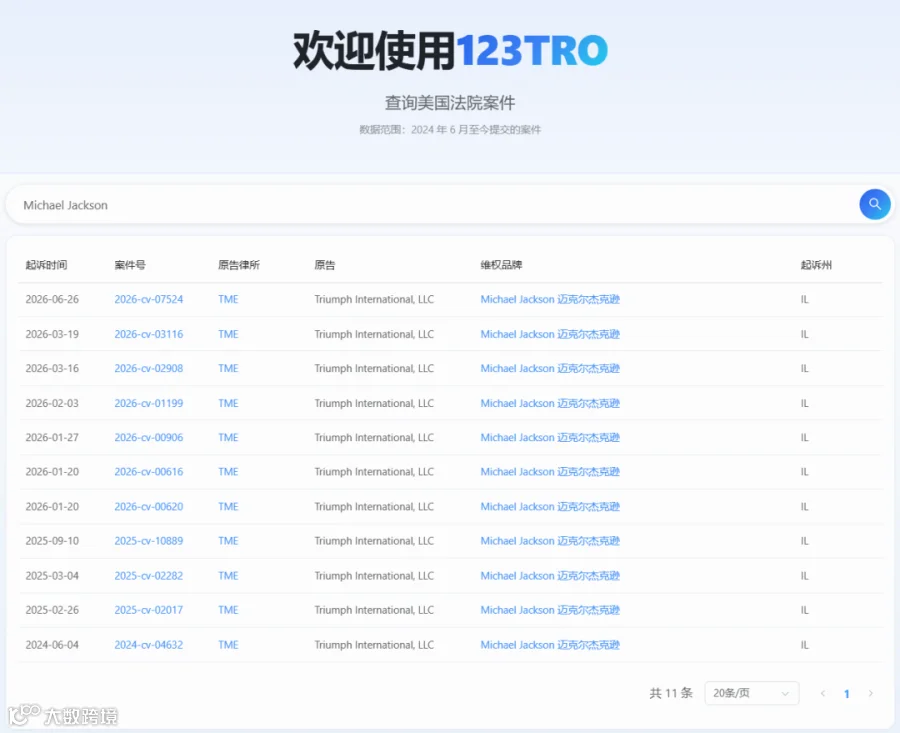This screenshot has width=900, height=733.
Task: Select page number 1
Action: coord(847,694)
